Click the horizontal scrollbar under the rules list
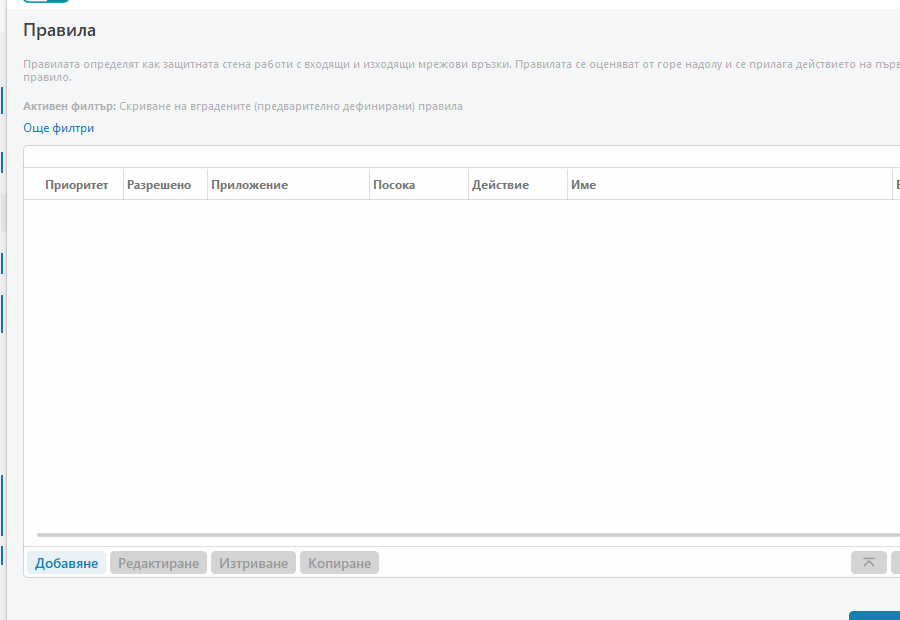900x620 pixels. coord(460,535)
